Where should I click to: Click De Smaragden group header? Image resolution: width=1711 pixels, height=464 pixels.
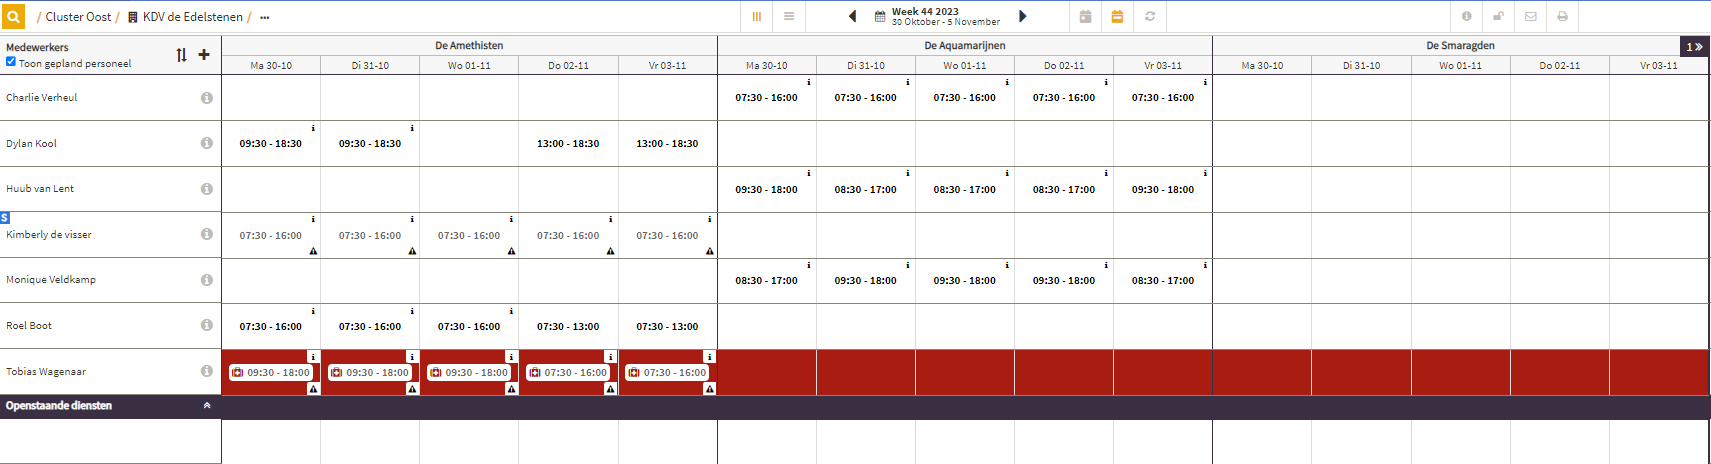point(1460,46)
